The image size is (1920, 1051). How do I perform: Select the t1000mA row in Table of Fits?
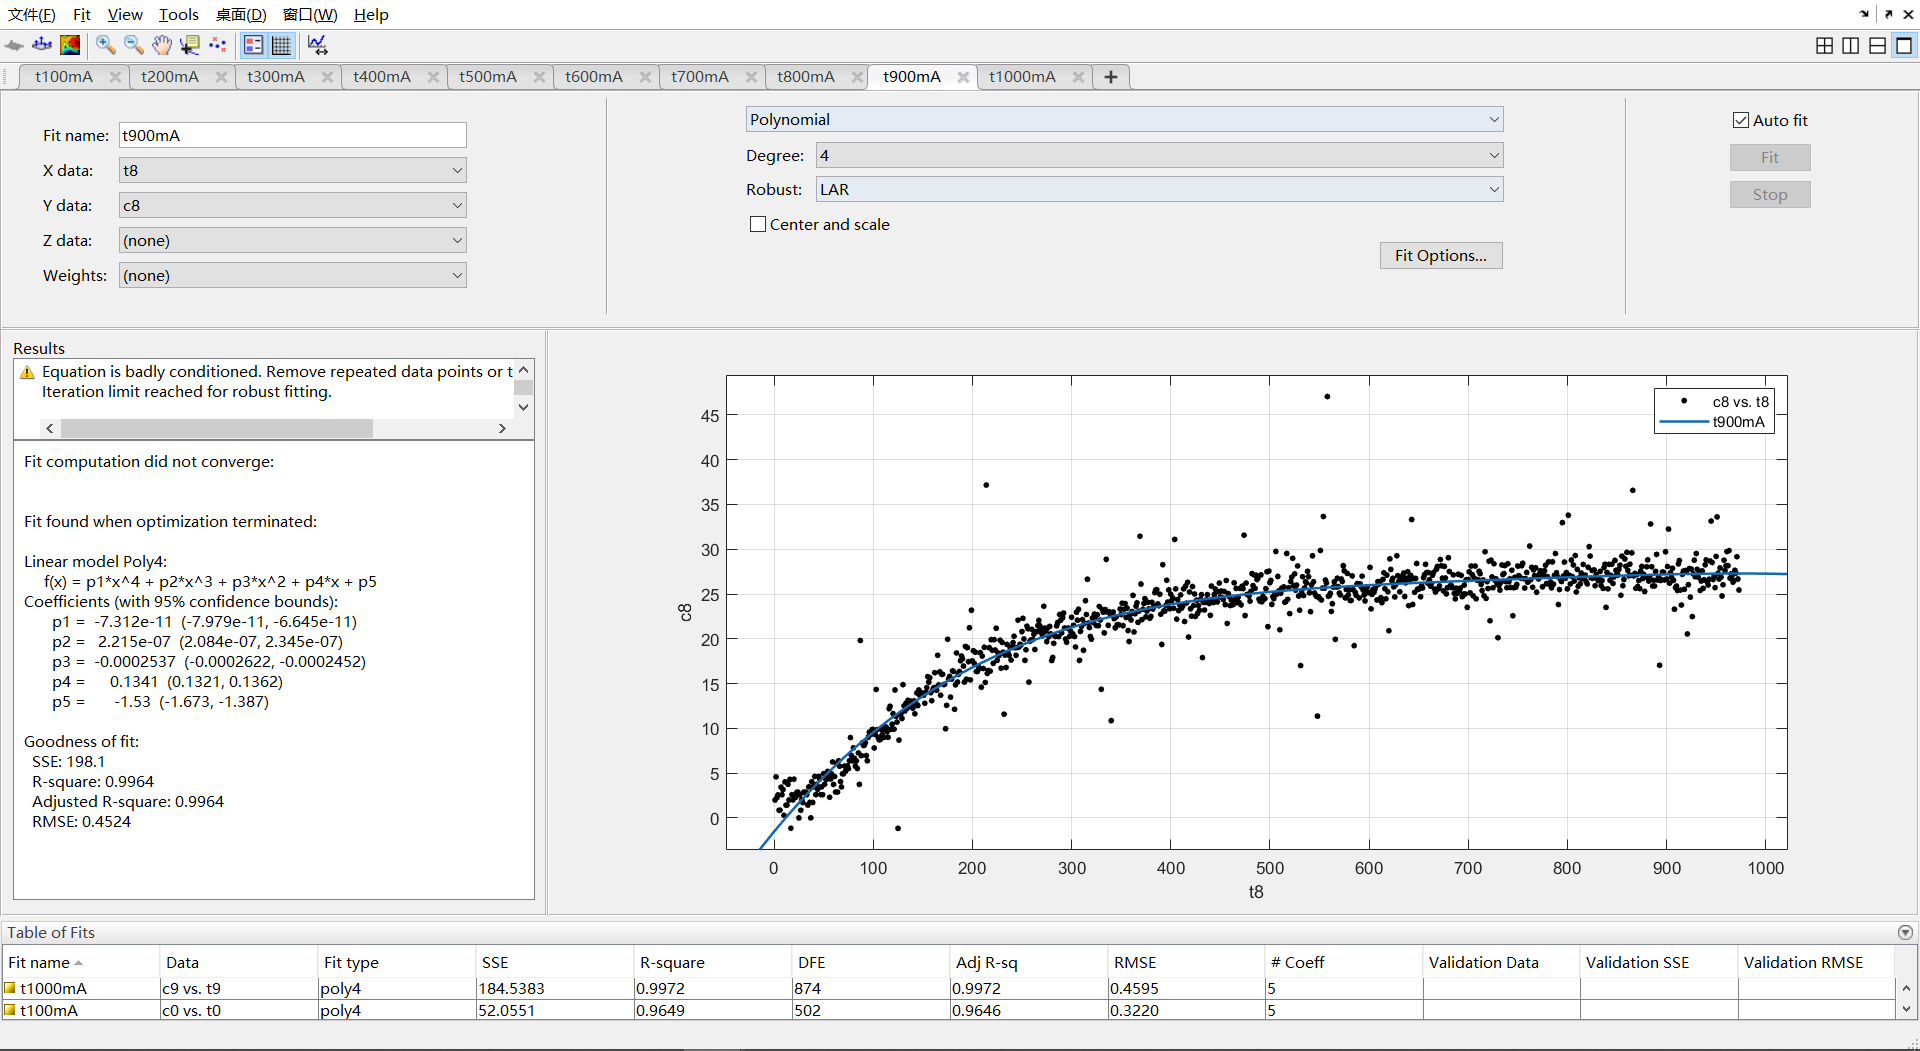tap(948, 988)
